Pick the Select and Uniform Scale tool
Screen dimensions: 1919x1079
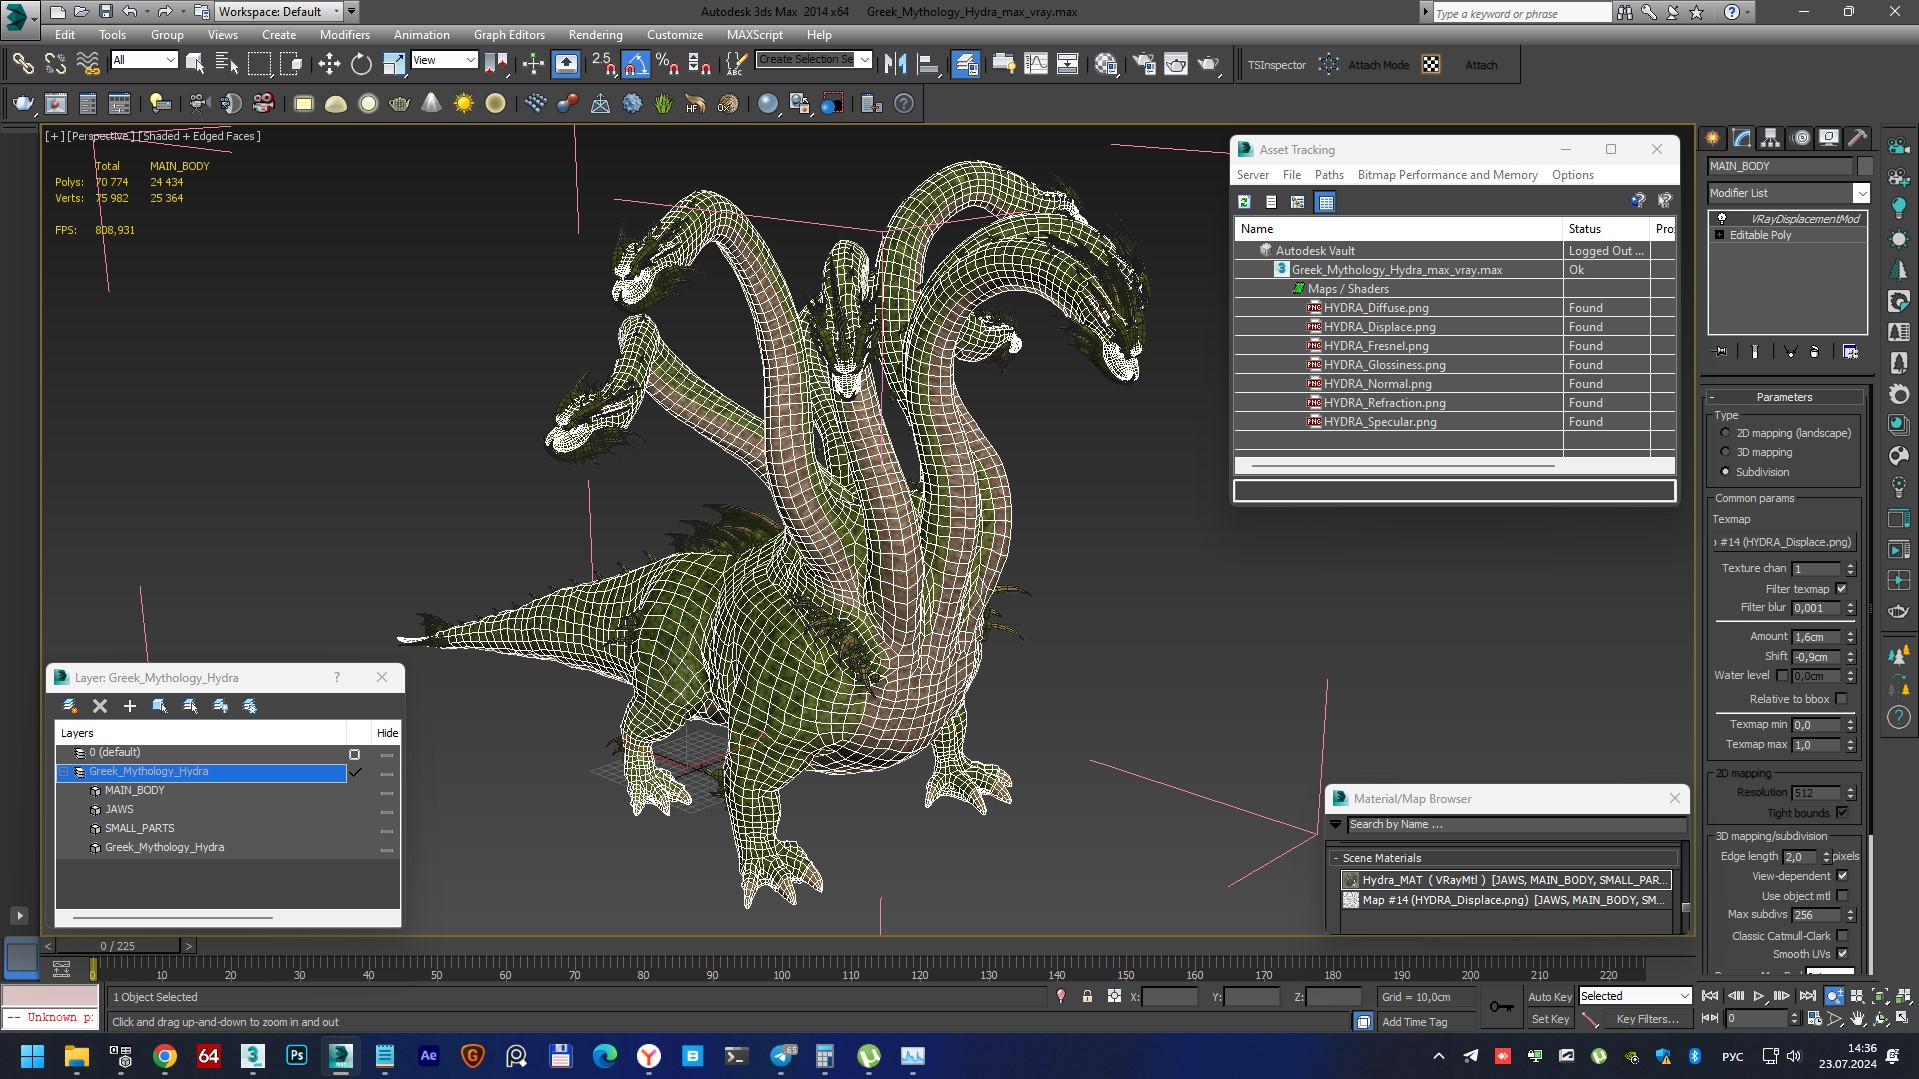pyautogui.click(x=394, y=64)
